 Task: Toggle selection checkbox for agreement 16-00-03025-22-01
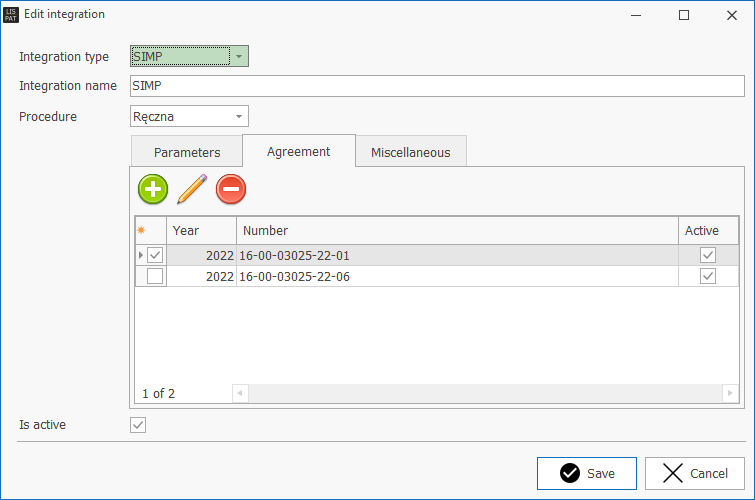tap(155, 256)
